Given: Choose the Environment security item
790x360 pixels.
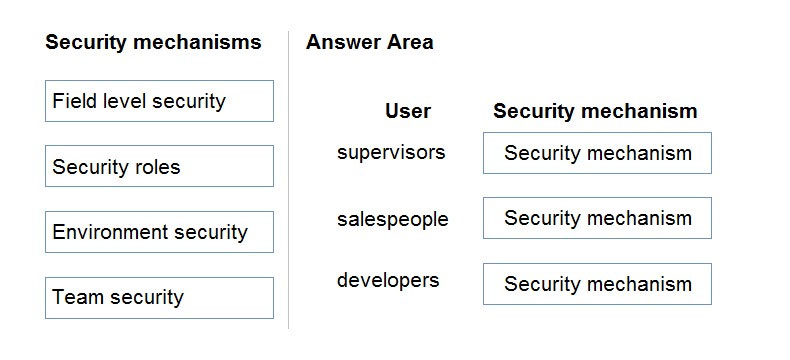Looking at the screenshot, I should tap(159, 232).
